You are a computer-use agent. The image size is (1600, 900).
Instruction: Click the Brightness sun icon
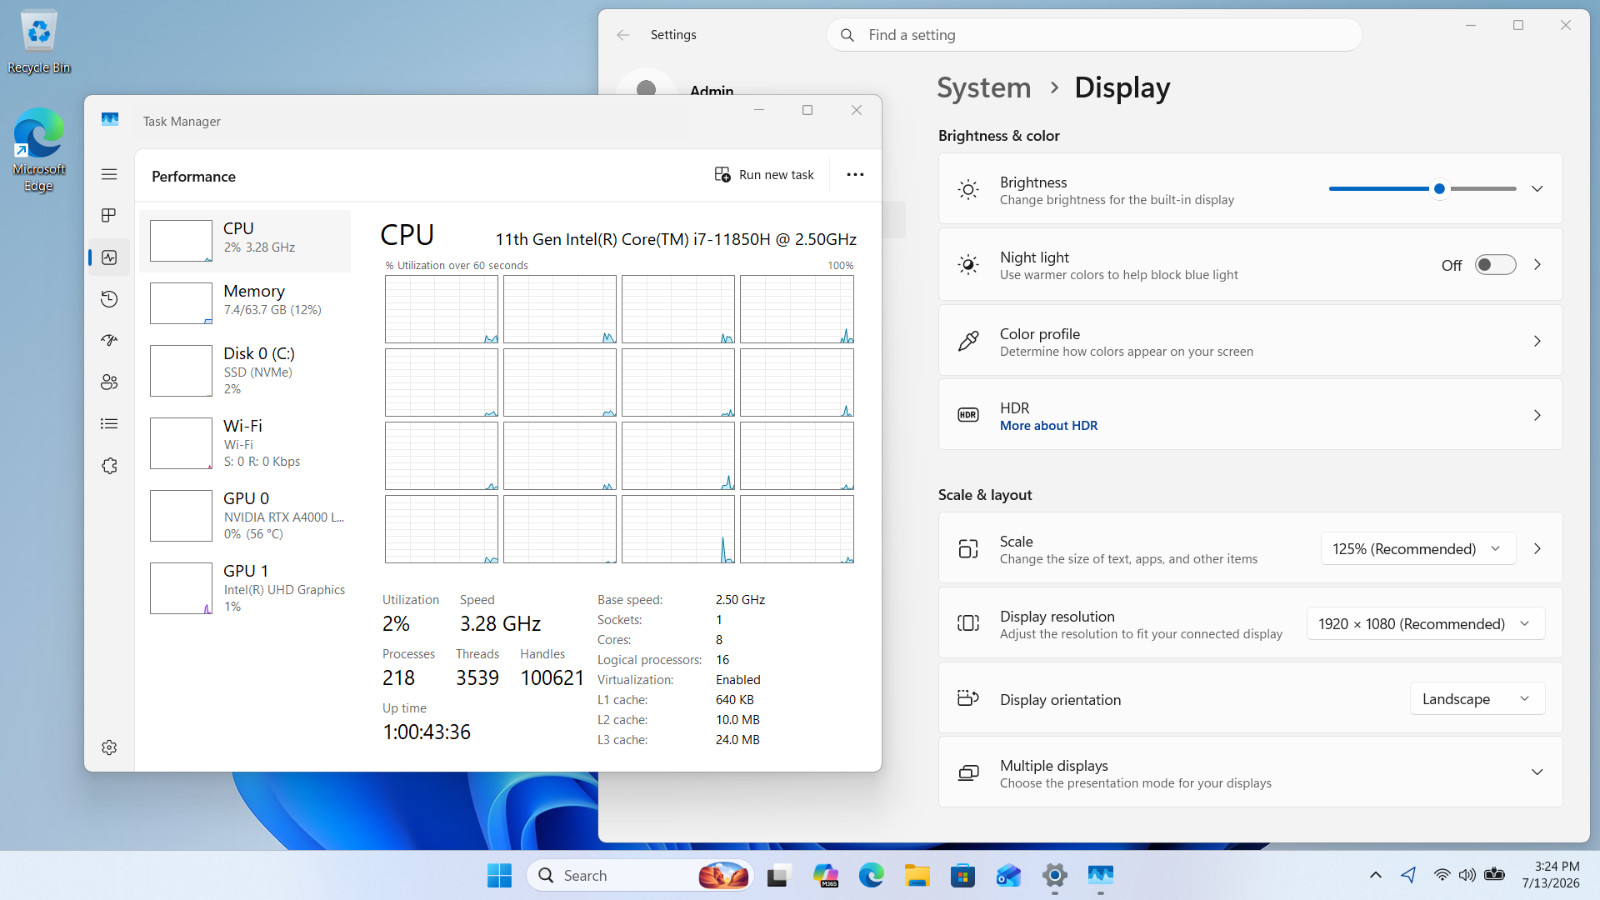click(x=968, y=189)
